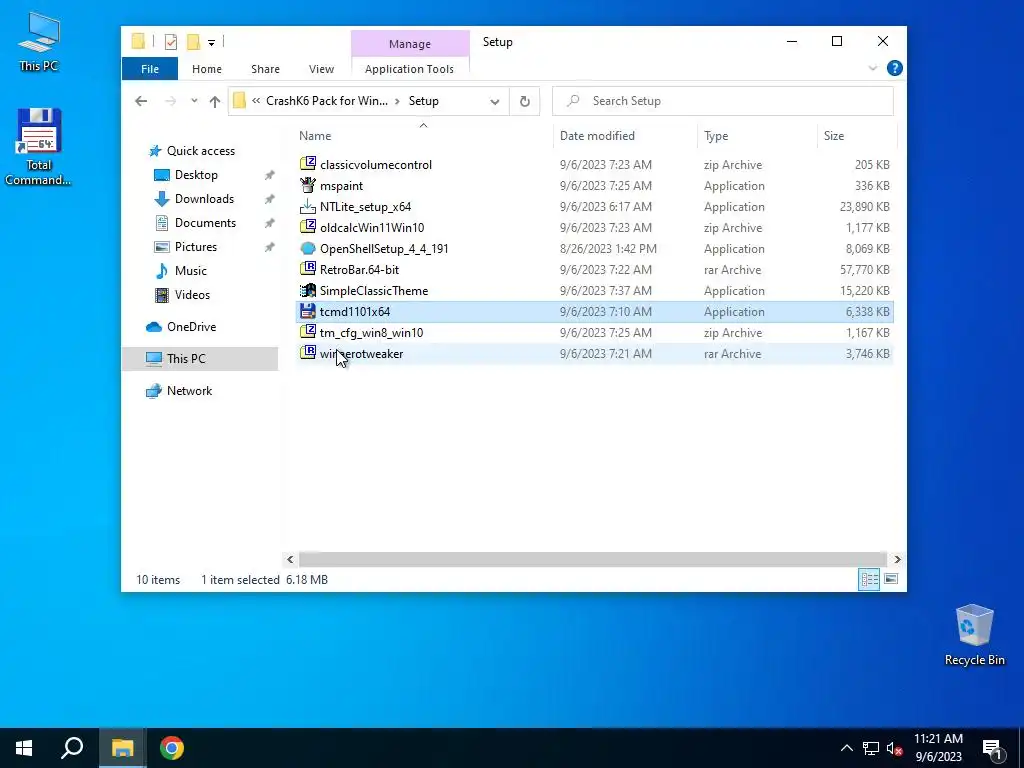This screenshot has height=768, width=1024.
Task: Click the horizontal scrollbar track
Action: (x=593, y=560)
